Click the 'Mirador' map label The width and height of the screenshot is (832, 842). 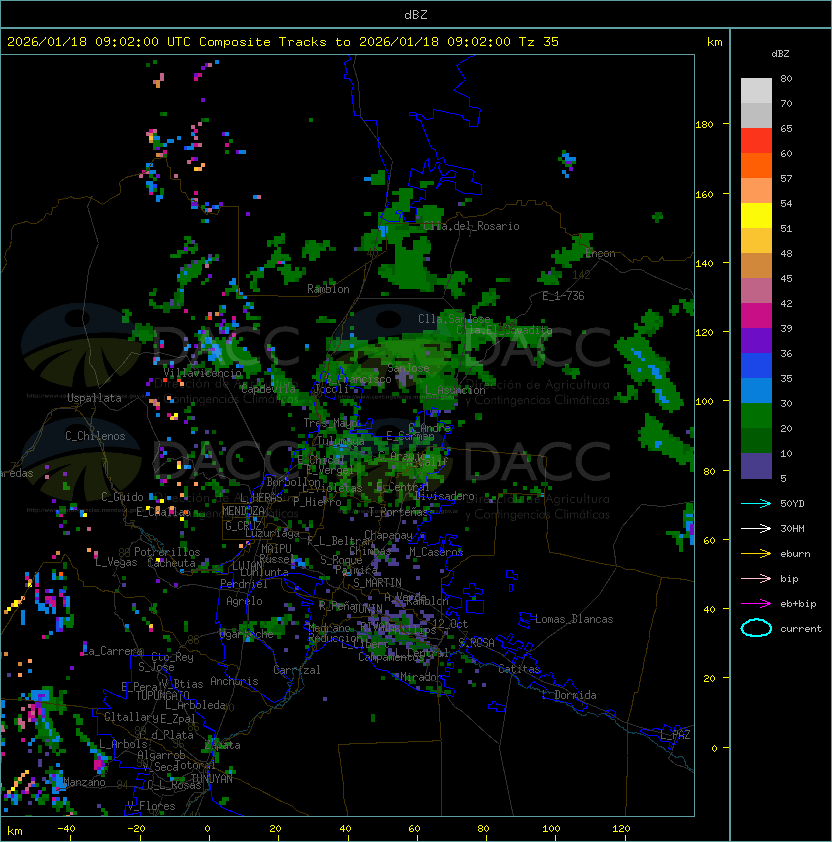pyautogui.click(x=422, y=677)
